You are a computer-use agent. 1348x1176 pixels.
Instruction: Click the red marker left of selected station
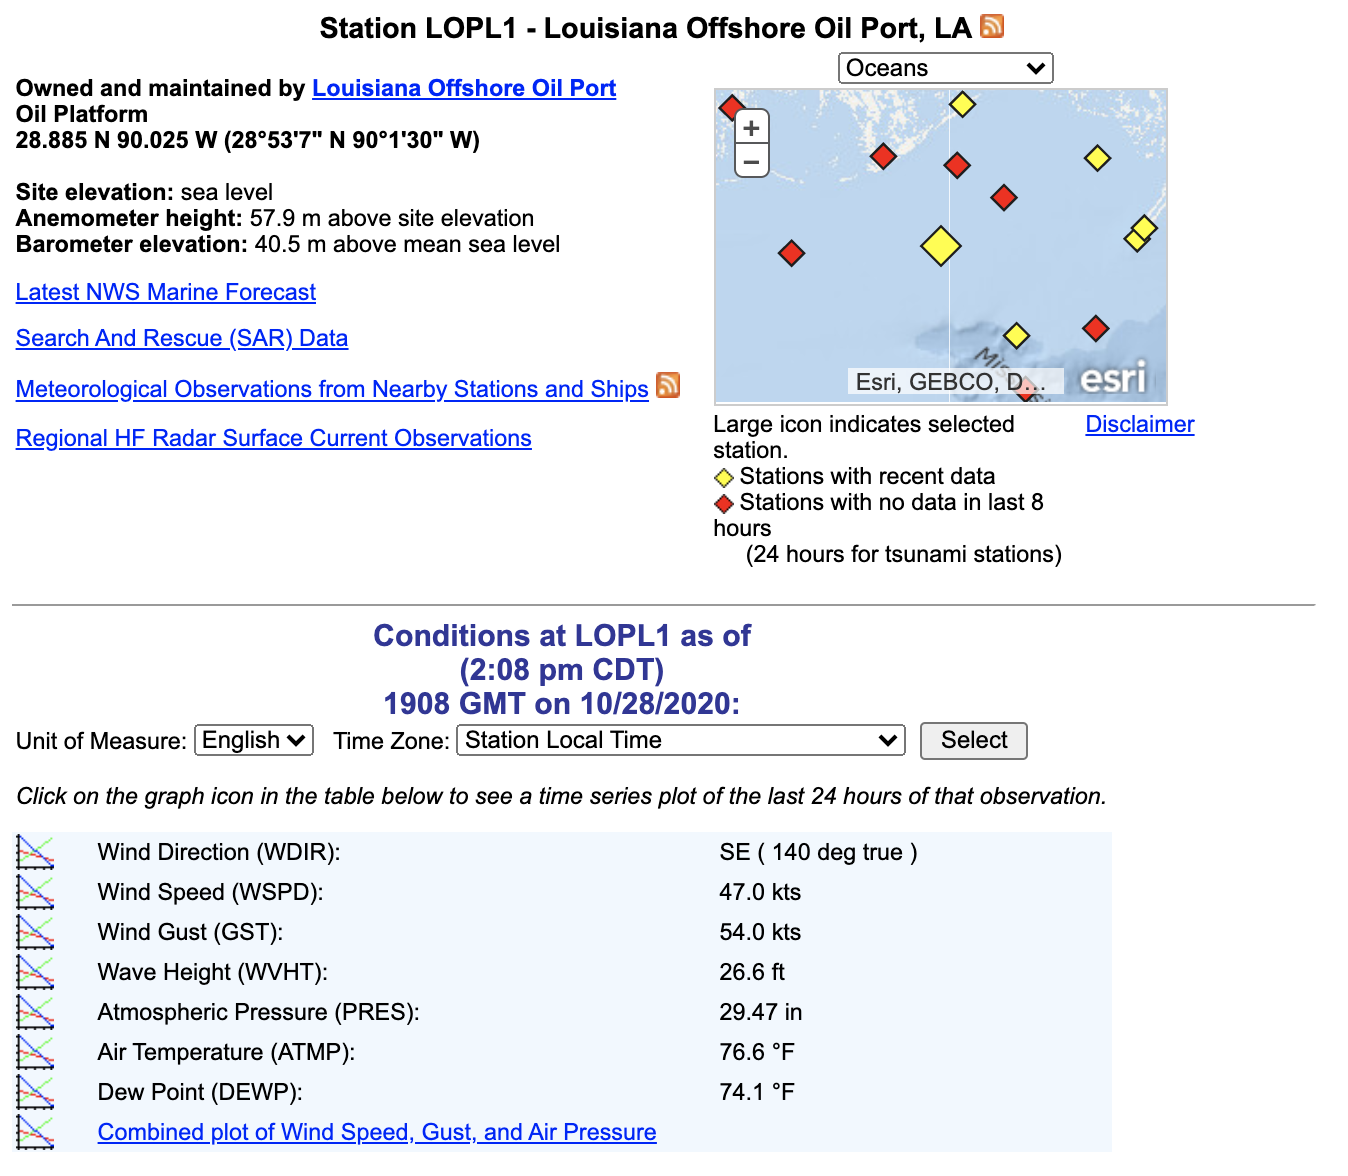791,253
